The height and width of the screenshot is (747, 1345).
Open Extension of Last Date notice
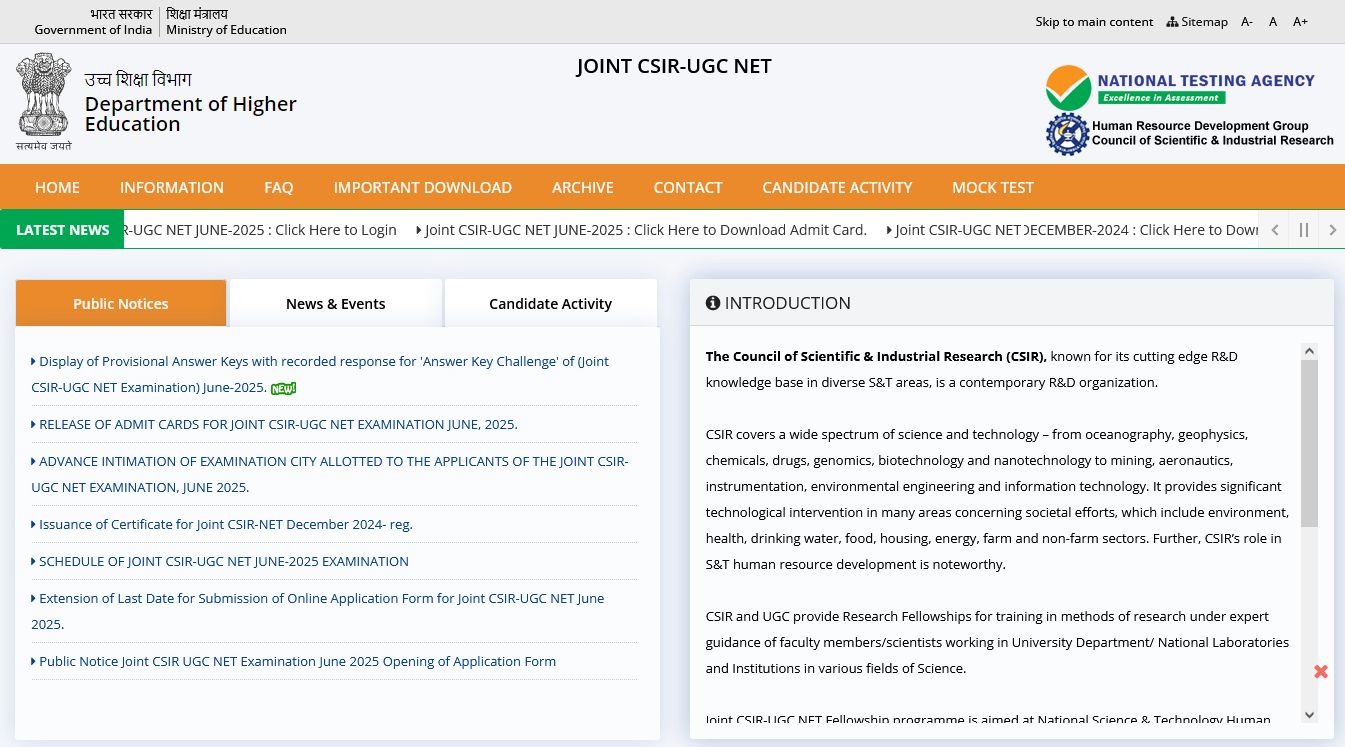(318, 611)
